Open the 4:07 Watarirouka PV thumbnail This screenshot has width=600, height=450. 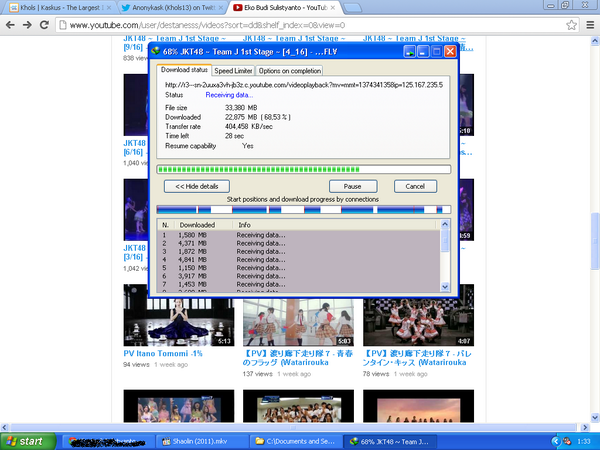(x=418, y=321)
